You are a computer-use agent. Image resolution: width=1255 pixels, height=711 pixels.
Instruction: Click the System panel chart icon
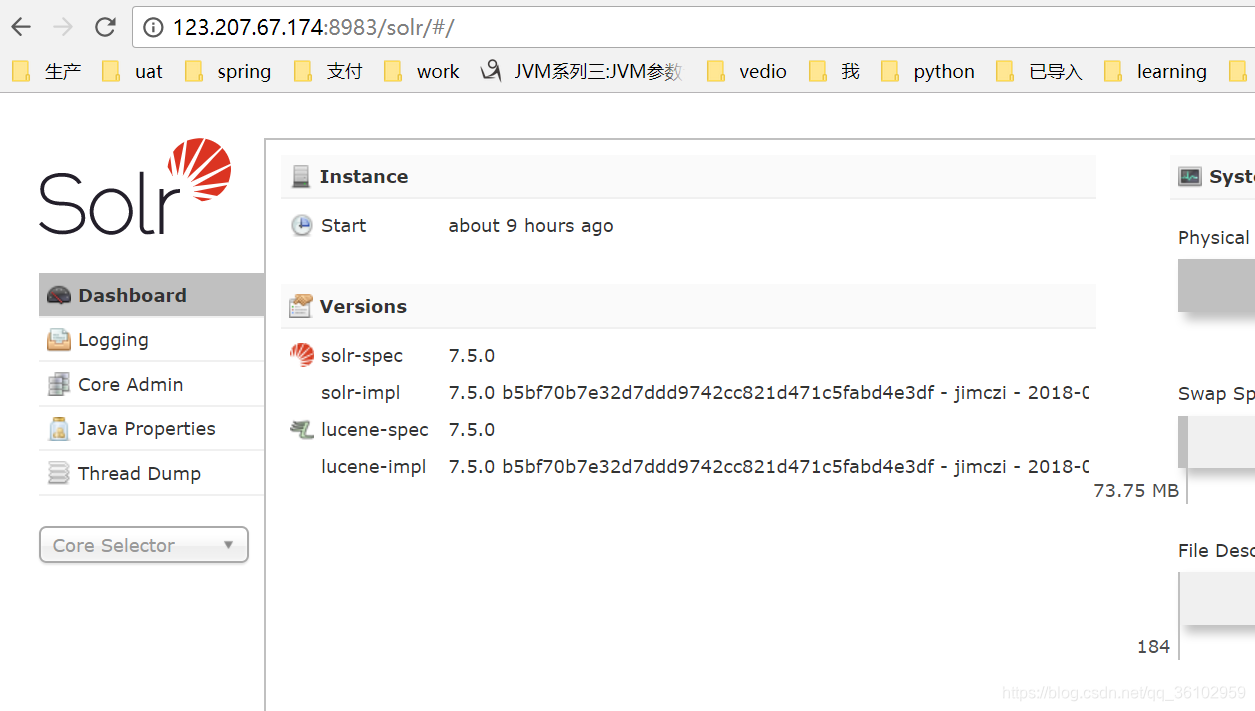[1189, 175]
